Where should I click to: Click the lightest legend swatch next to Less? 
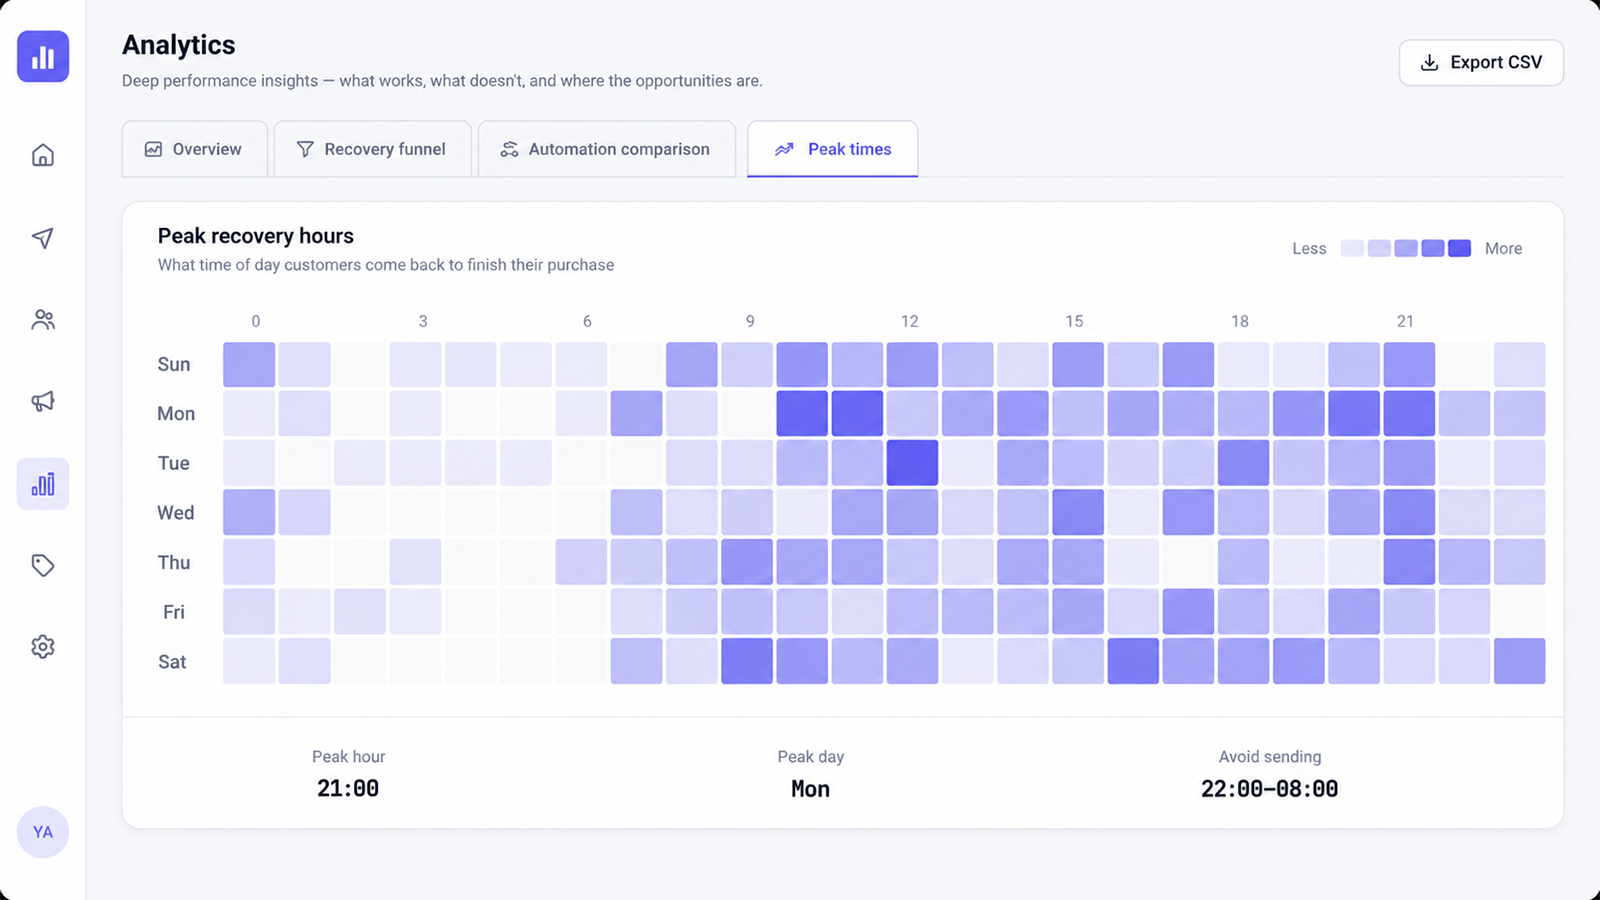point(1352,248)
